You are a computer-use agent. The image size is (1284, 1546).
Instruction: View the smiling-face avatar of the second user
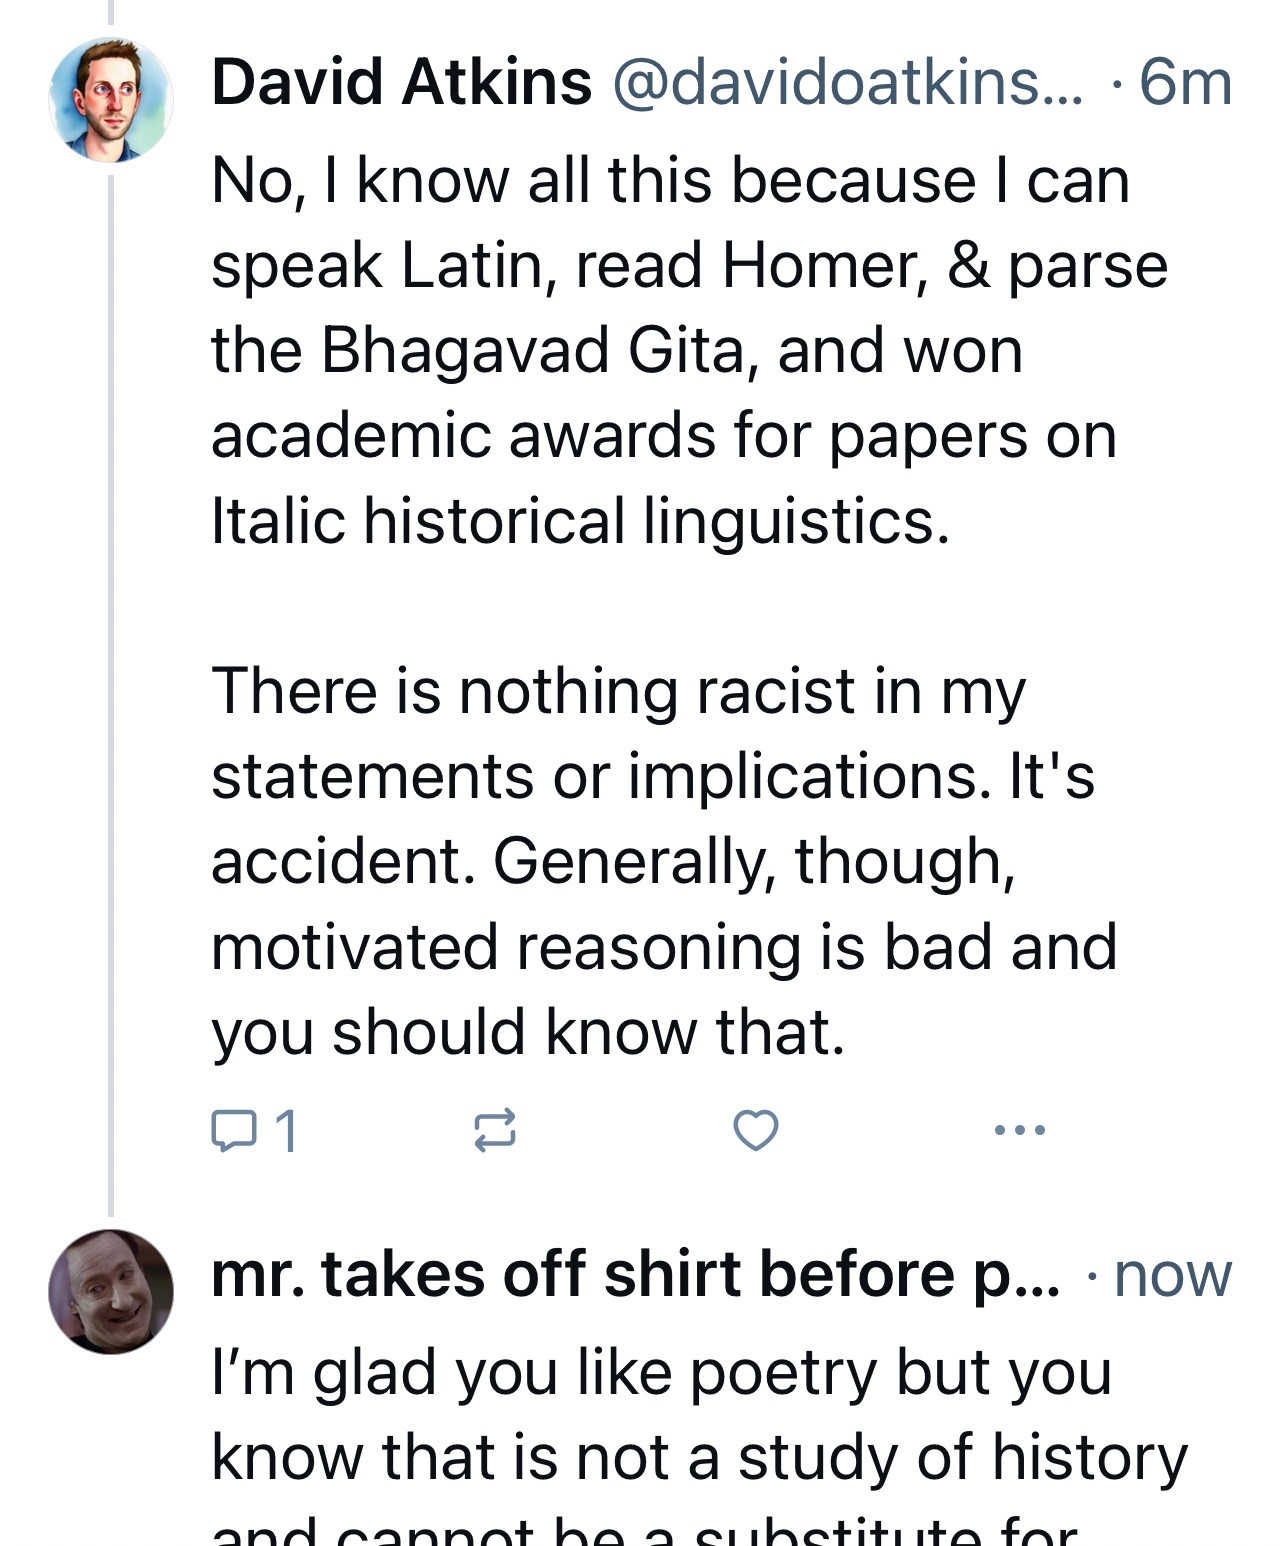(x=110, y=1291)
